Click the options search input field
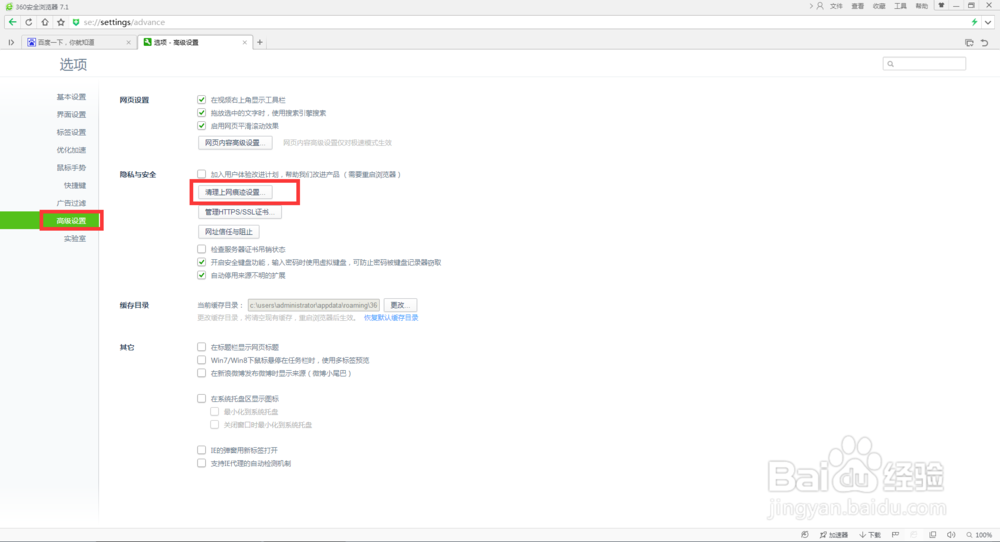 click(x=924, y=64)
